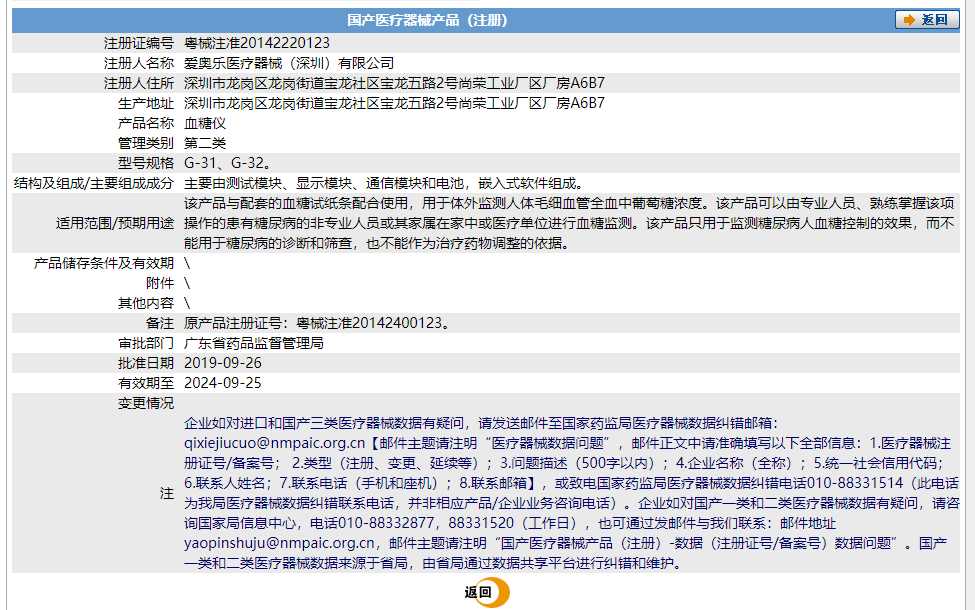Click management class value 第二类
Screen dimensions: 975x610
(x=205, y=143)
